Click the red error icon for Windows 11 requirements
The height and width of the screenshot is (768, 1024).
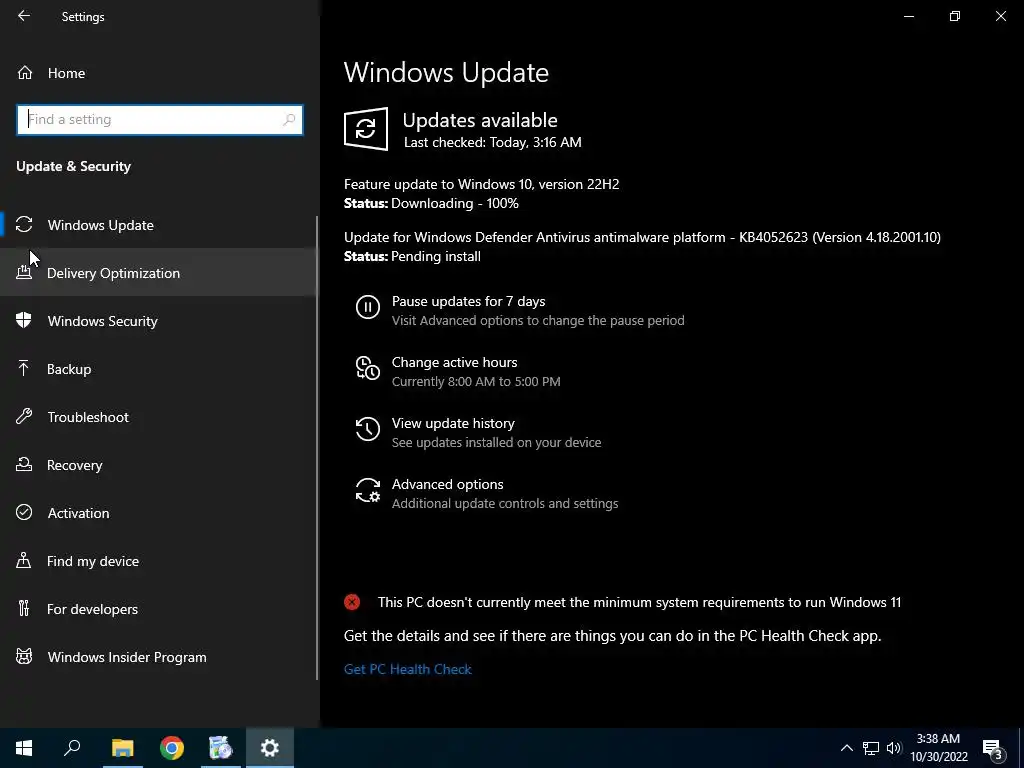pyautogui.click(x=352, y=602)
